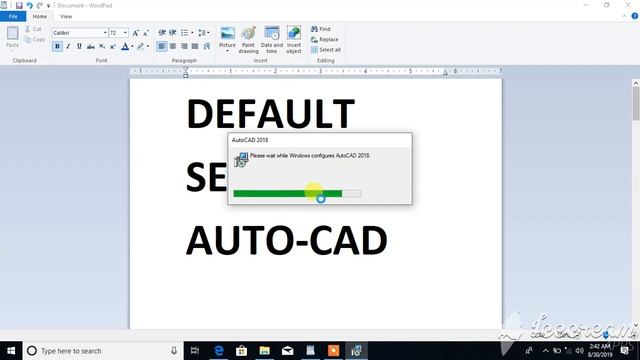Image resolution: width=640 pixels, height=360 pixels.
Task: Click the AUTO-CAD text in the document
Action: click(x=287, y=240)
